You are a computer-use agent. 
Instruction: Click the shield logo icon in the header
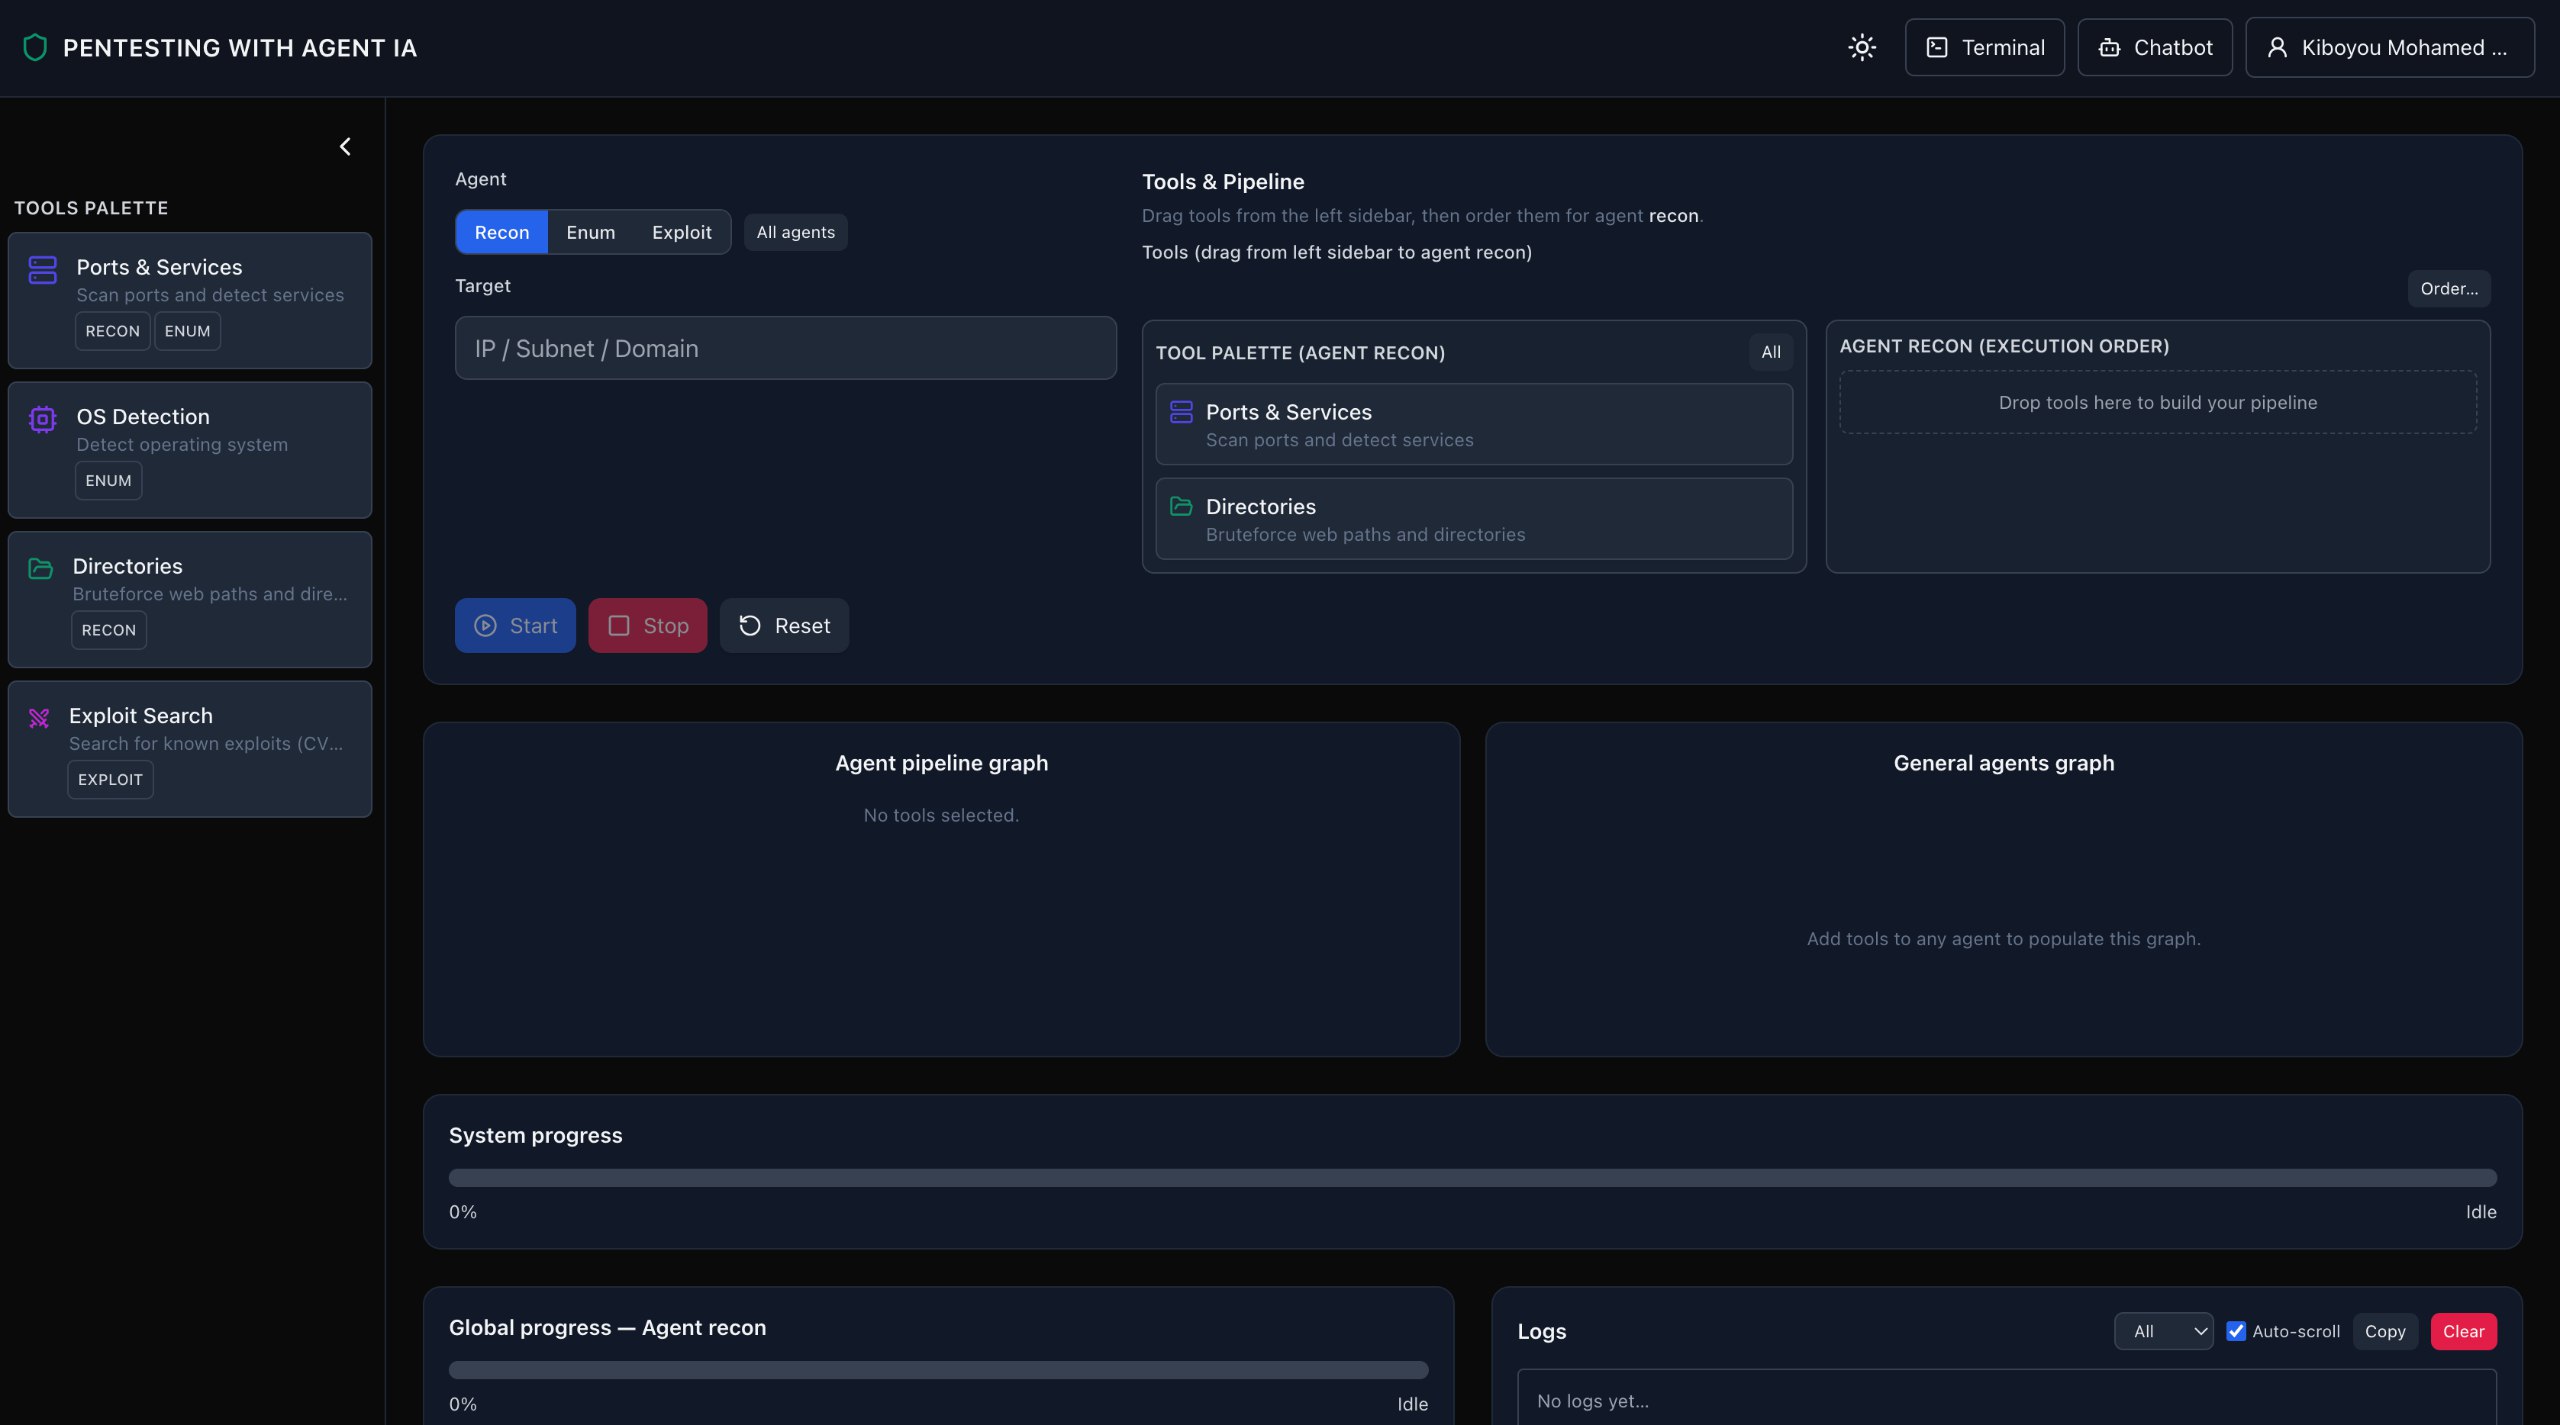[x=35, y=47]
